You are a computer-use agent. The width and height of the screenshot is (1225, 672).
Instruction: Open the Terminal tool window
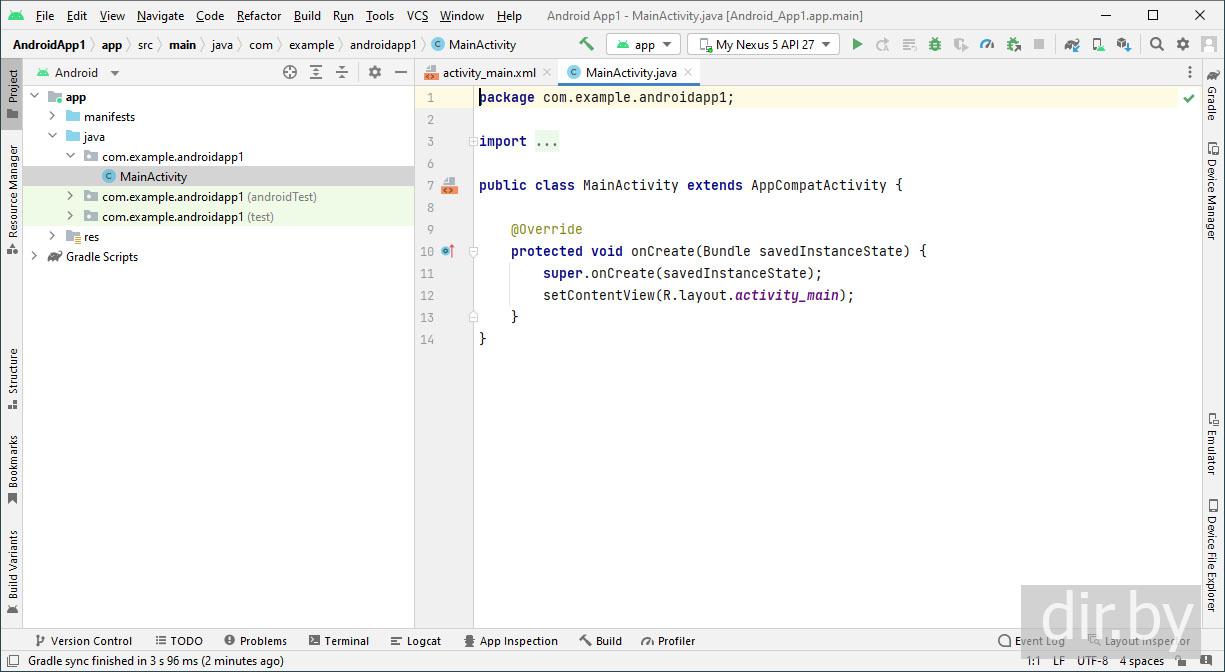[x=339, y=641]
